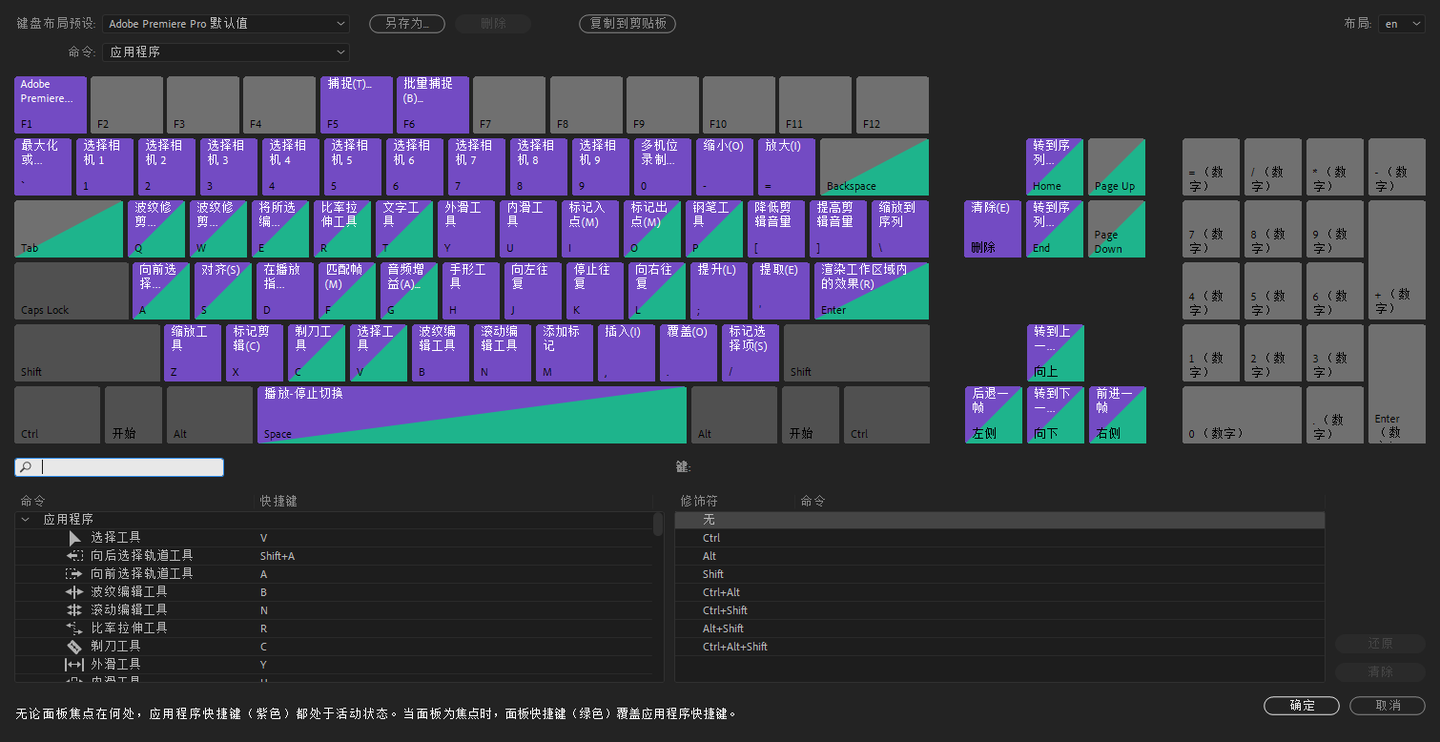Click the F12 key
Image resolution: width=1440 pixels, height=742 pixels.
[x=892, y=105]
